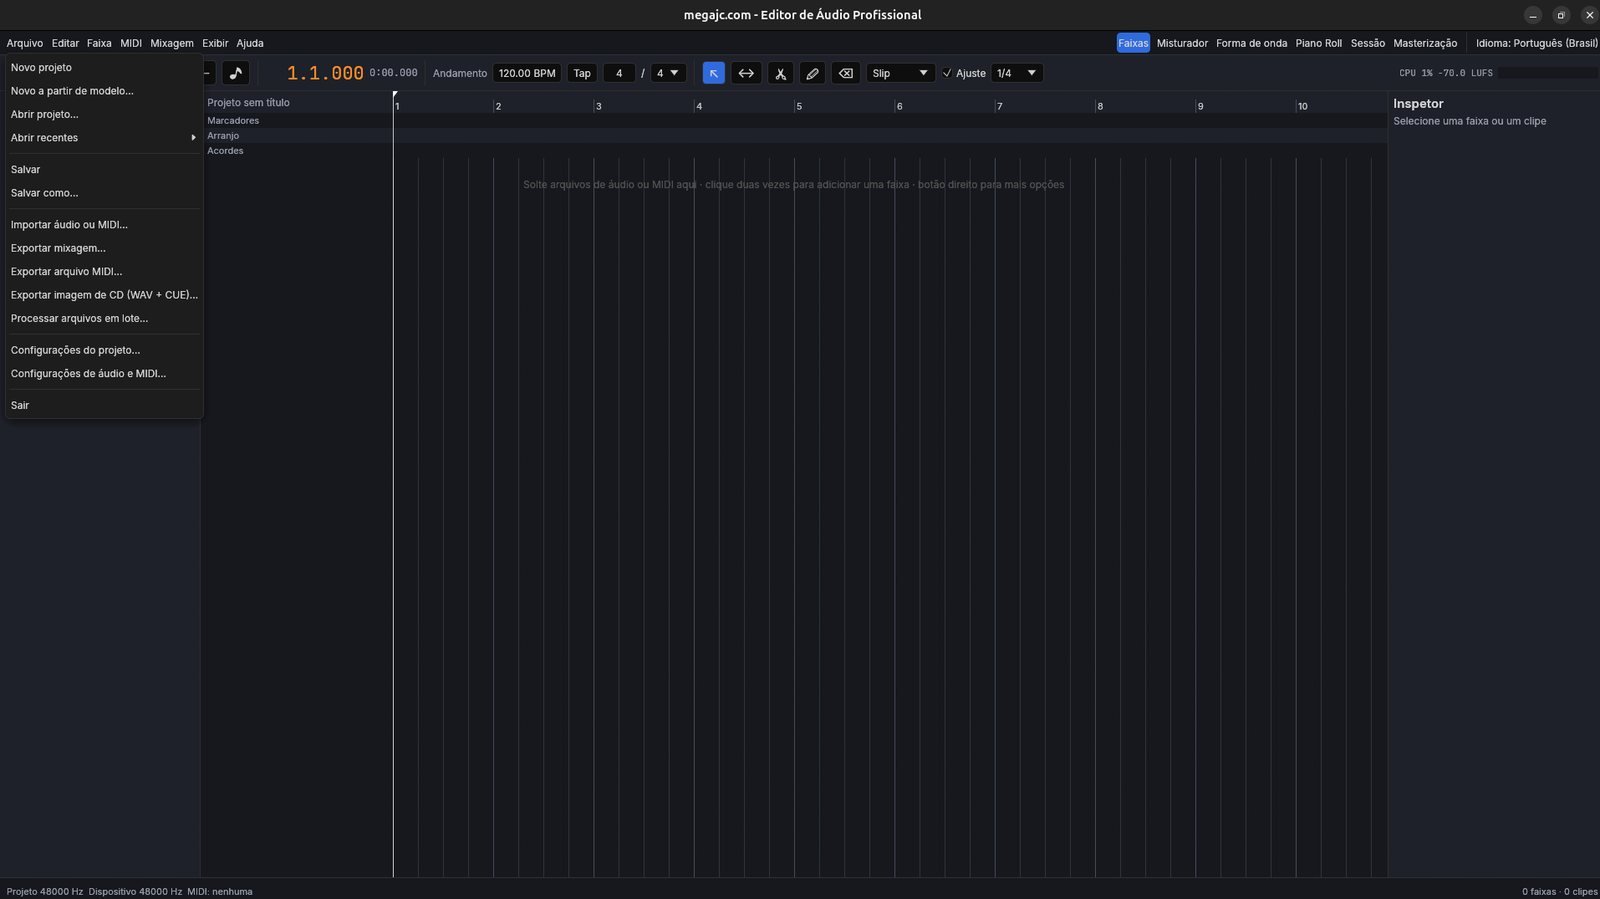Open the time signature denominator dropdown
The width and height of the screenshot is (1600, 899).
click(x=668, y=73)
